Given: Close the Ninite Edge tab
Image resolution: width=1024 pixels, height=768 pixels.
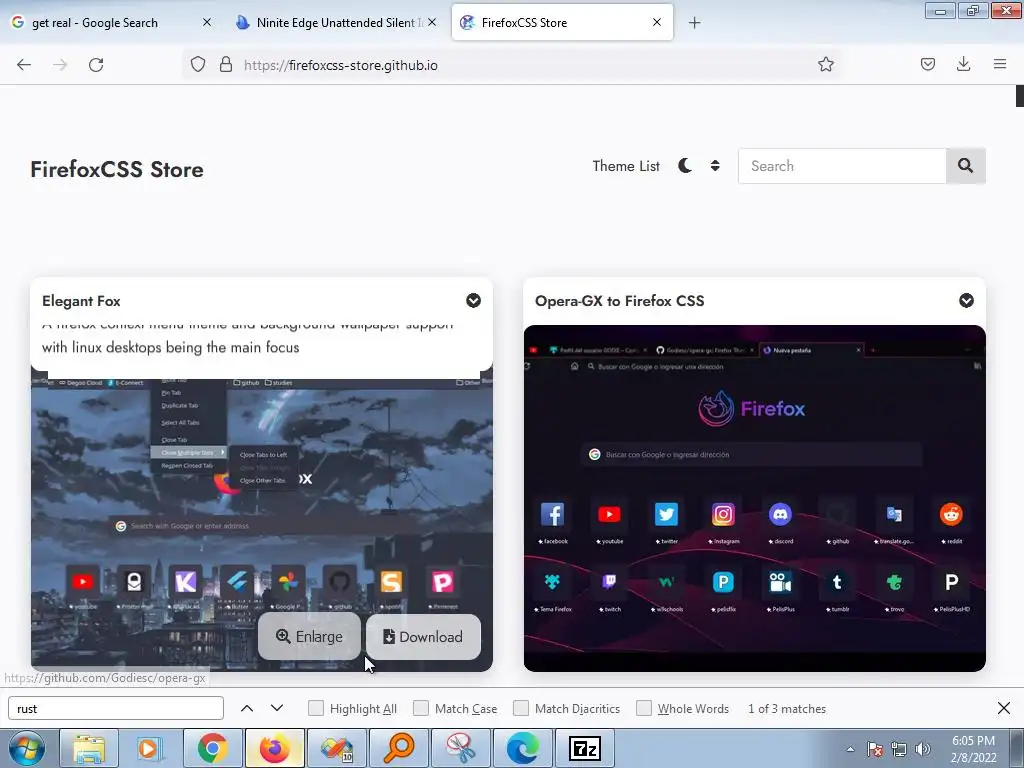Looking at the screenshot, I should [x=432, y=22].
